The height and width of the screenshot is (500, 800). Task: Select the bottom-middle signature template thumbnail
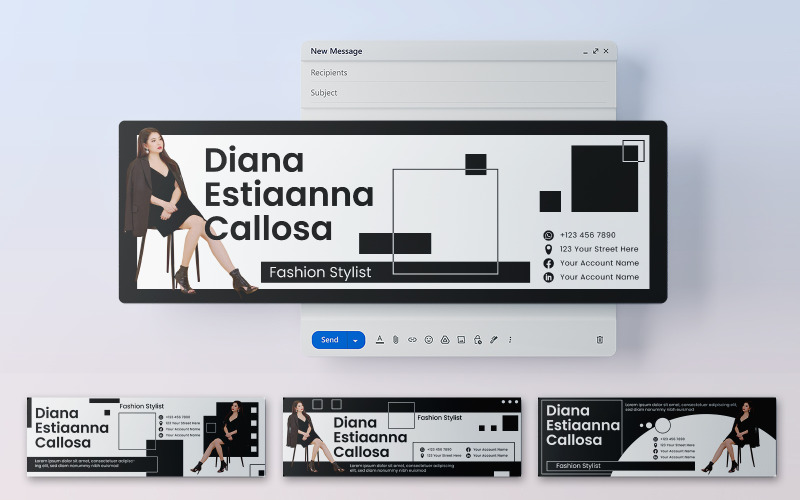click(400, 436)
